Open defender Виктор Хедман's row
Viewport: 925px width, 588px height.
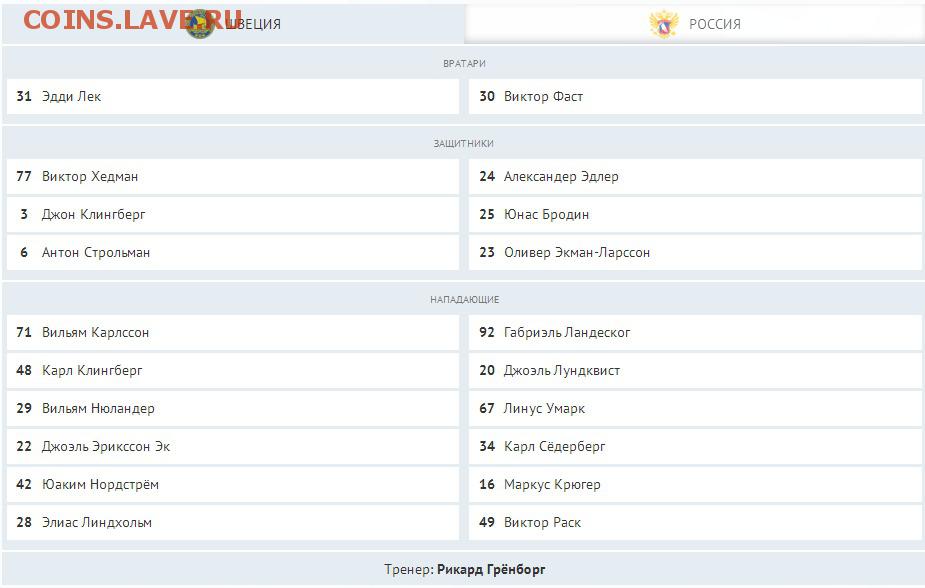tap(232, 176)
